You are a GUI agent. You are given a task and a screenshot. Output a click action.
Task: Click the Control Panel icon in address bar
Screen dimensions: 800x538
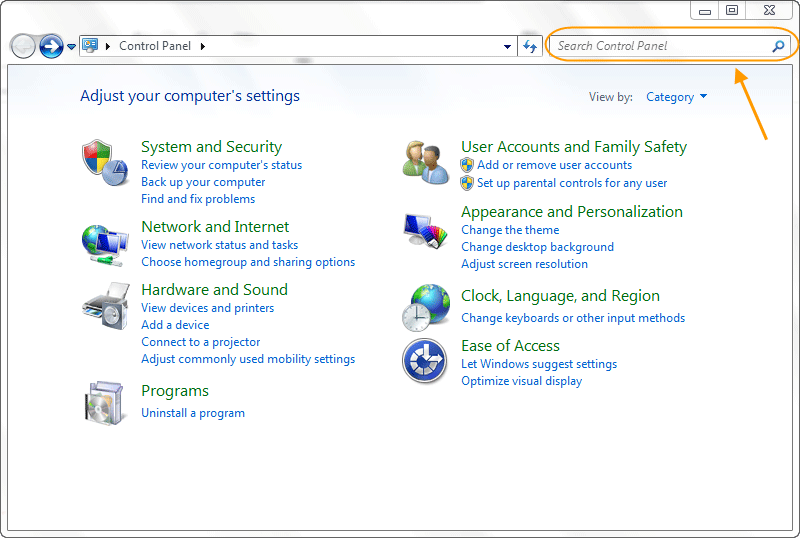coord(90,45)
